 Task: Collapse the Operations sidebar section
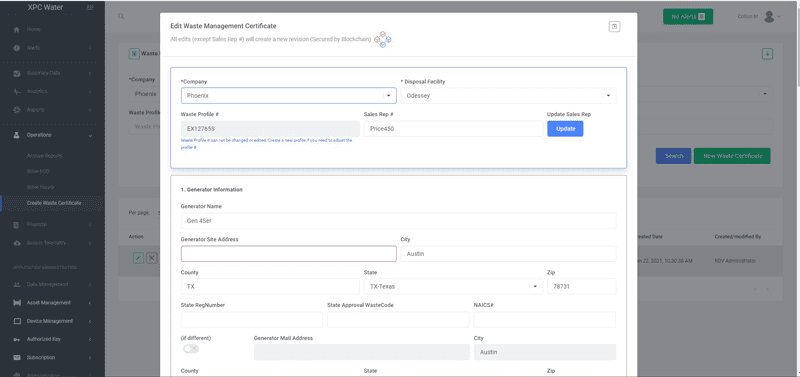click(x=90, y=136)
